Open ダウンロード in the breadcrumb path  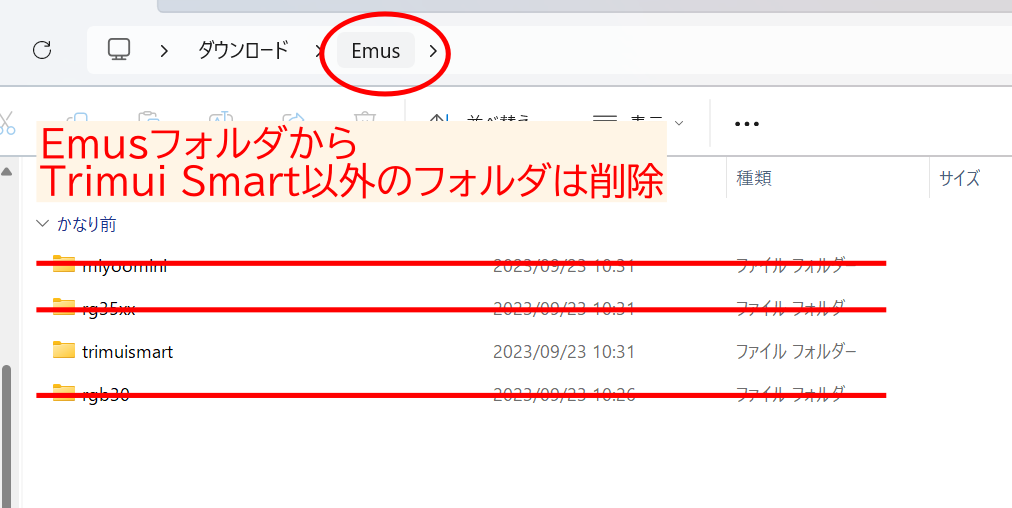(243, 50)
